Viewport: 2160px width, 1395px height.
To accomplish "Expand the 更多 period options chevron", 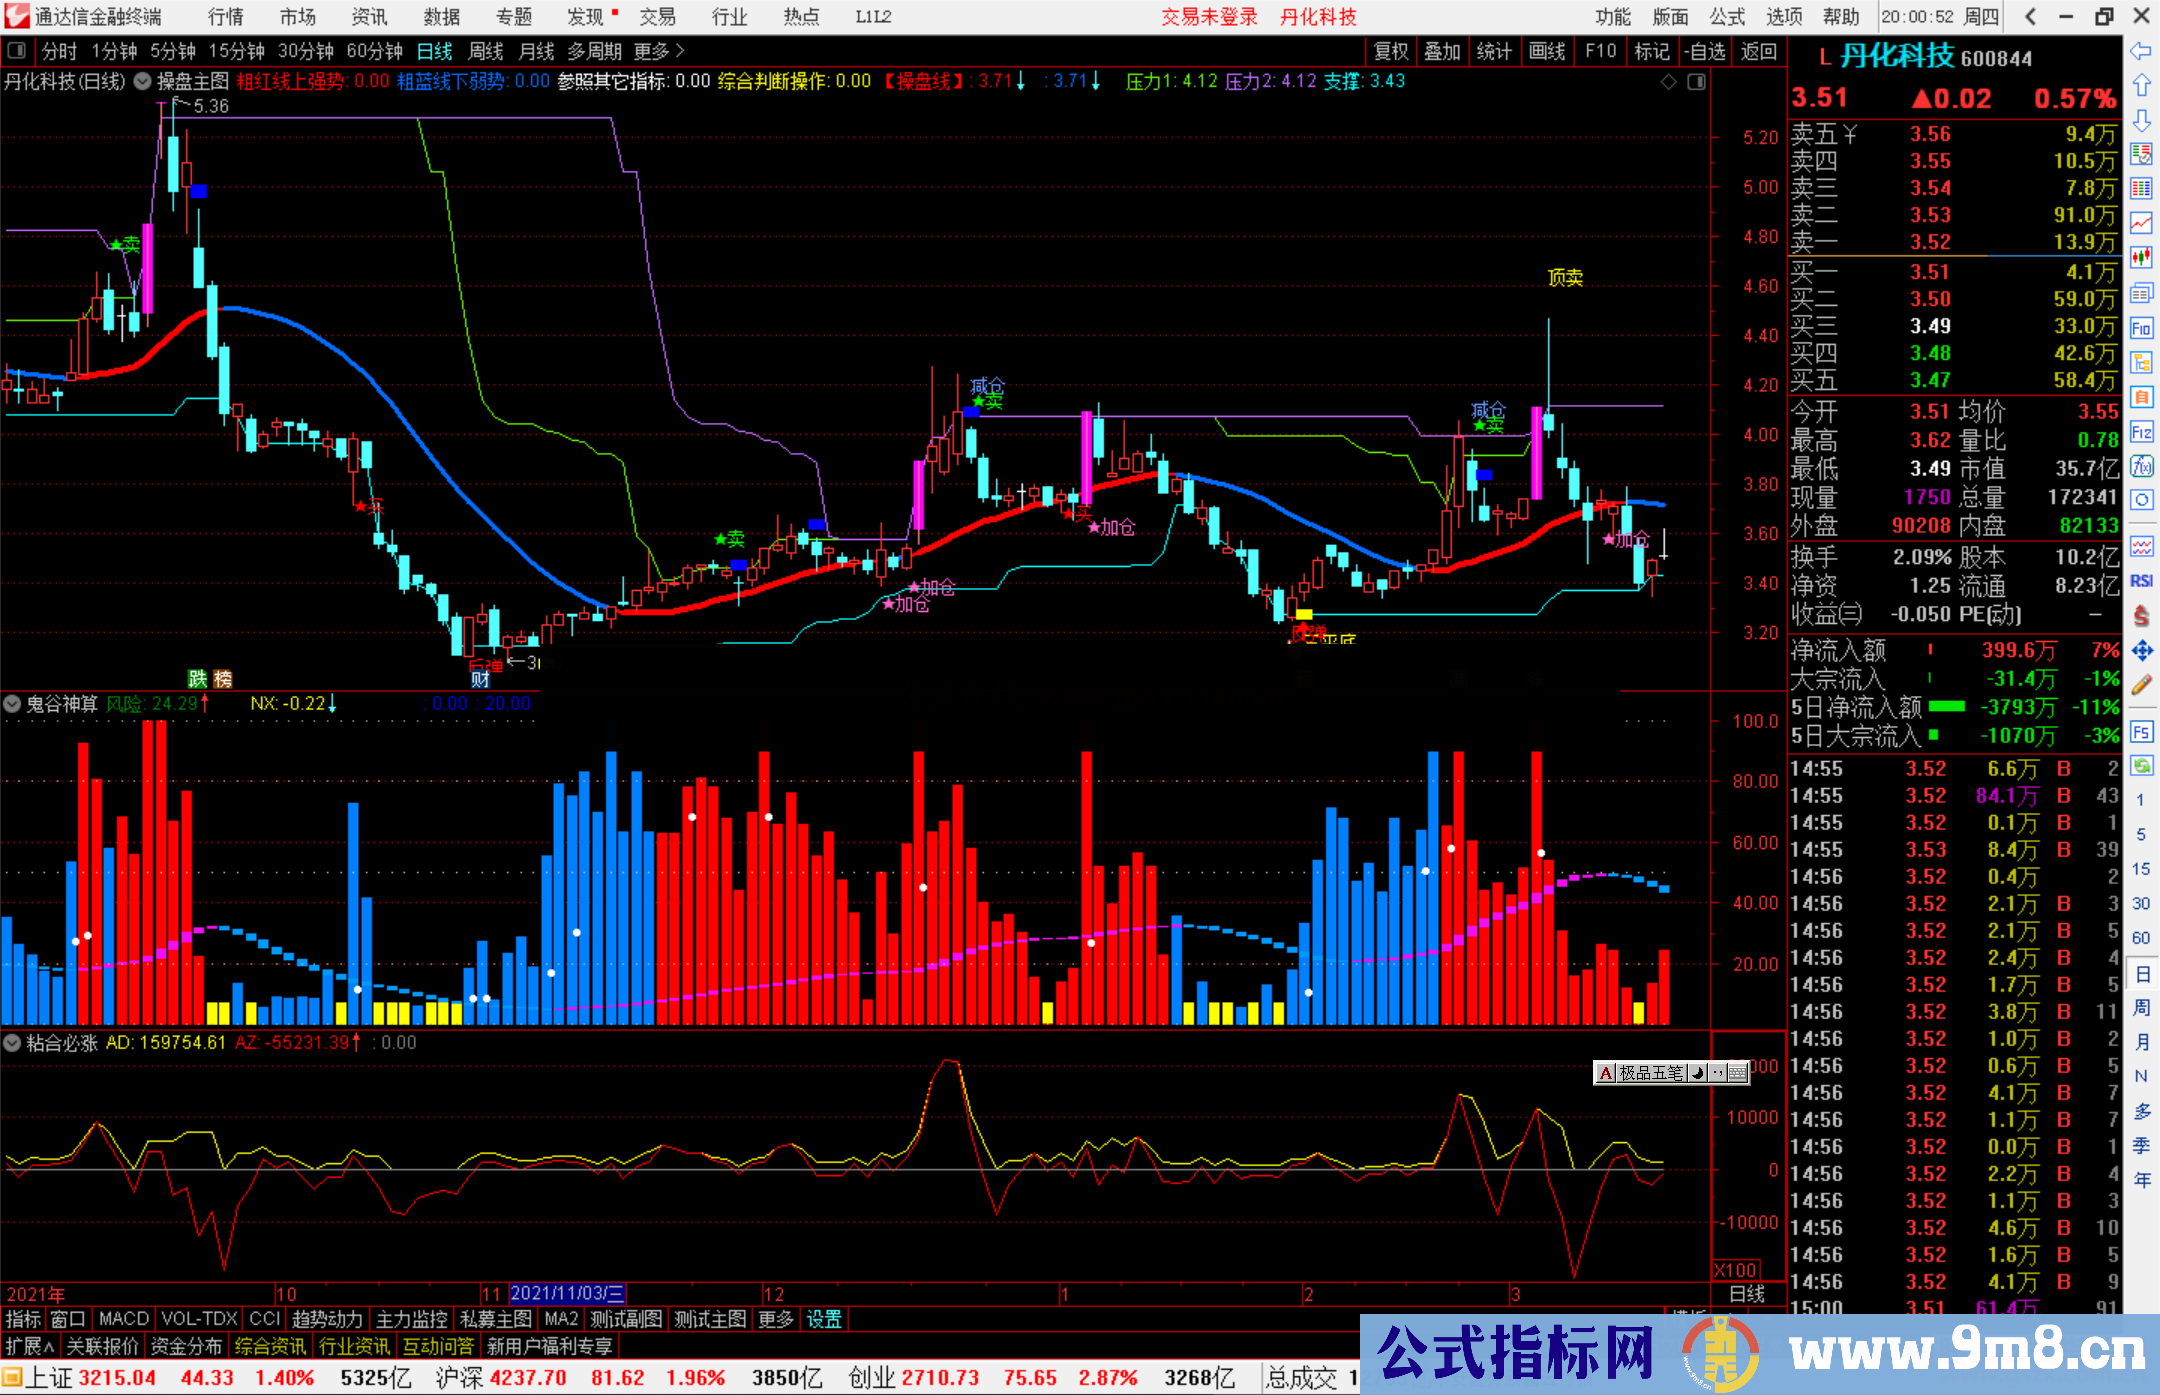I will 680,50.
